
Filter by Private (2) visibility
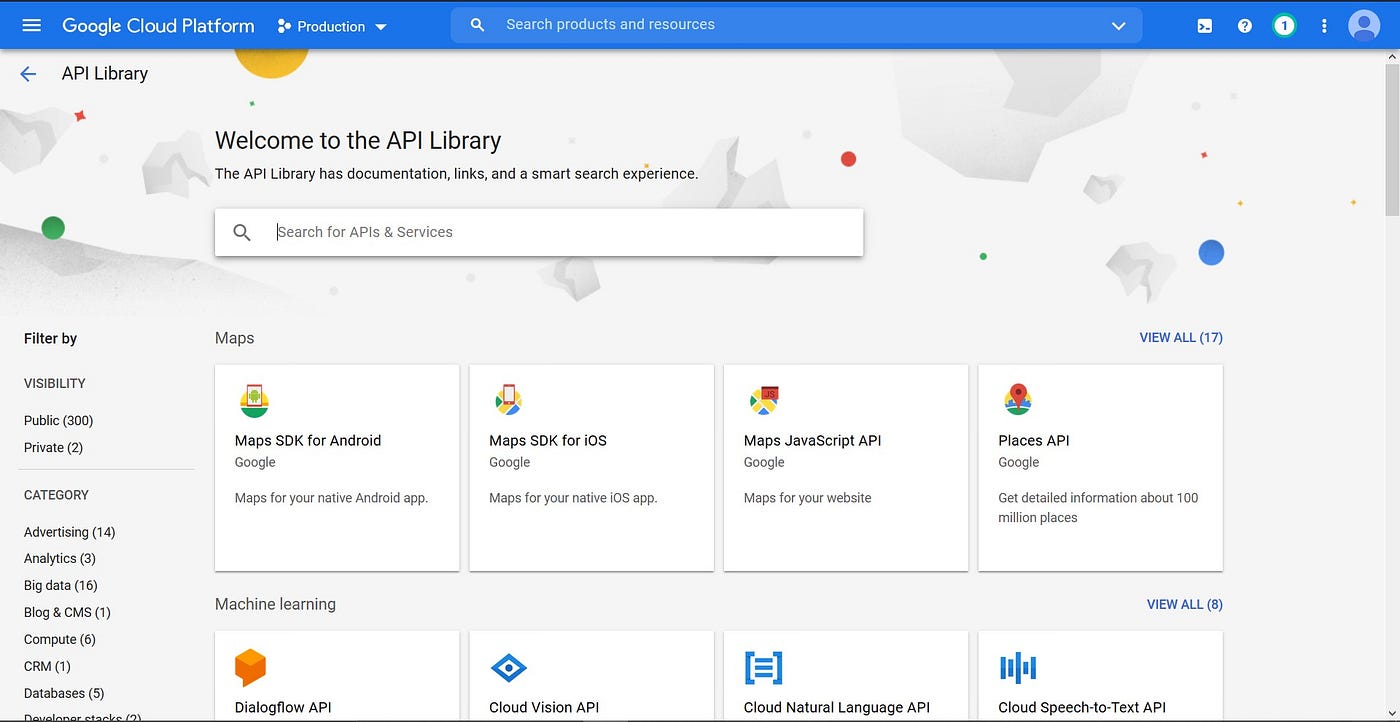(54, 448)
